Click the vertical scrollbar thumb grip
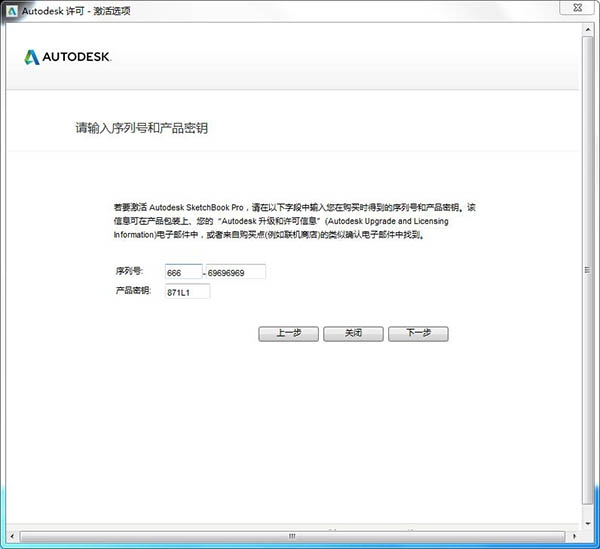This screenshot has width=600, height=549. coord(588,270)
